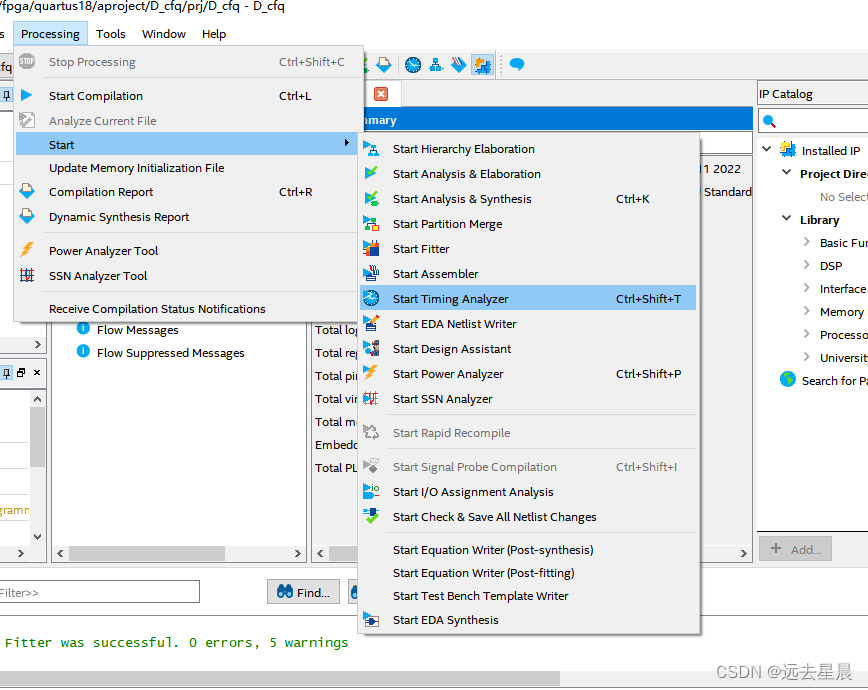This screenshot has height=690, width=868.
Task: Expand the University Program library category
Action: (807, 357)
